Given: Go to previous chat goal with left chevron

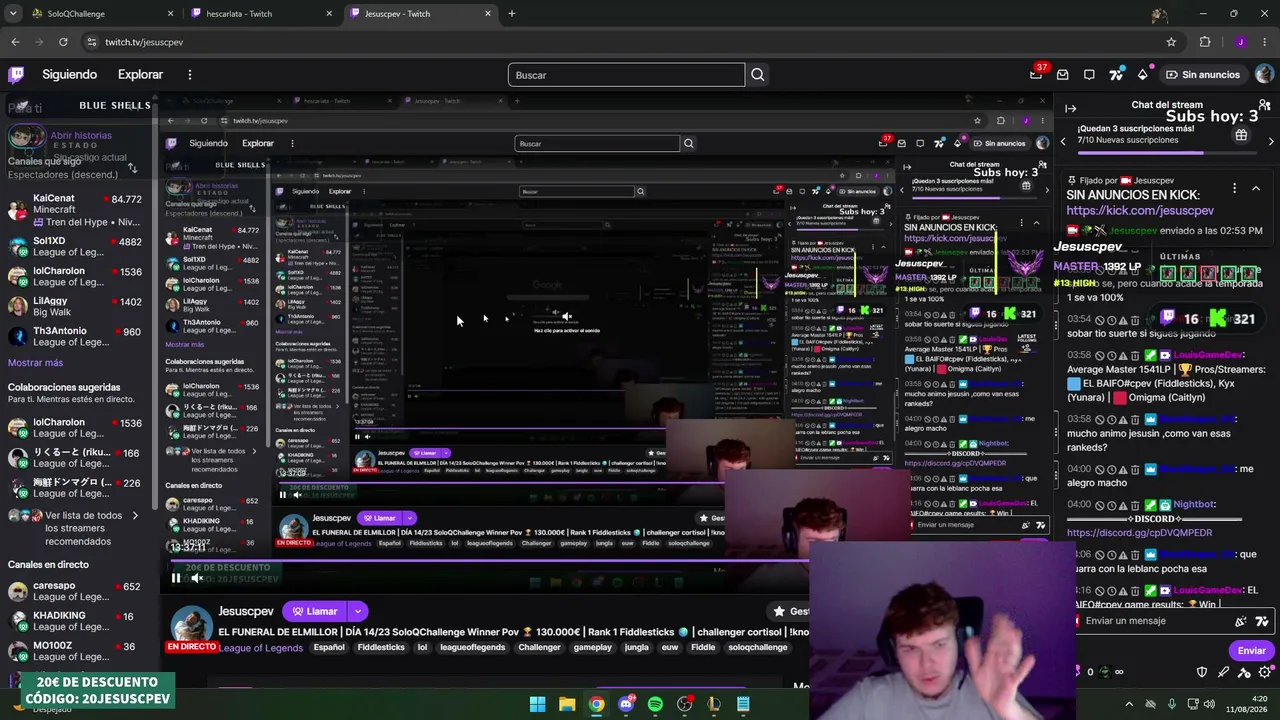Looking at the screenshot, I should (x=1063, y=141).
